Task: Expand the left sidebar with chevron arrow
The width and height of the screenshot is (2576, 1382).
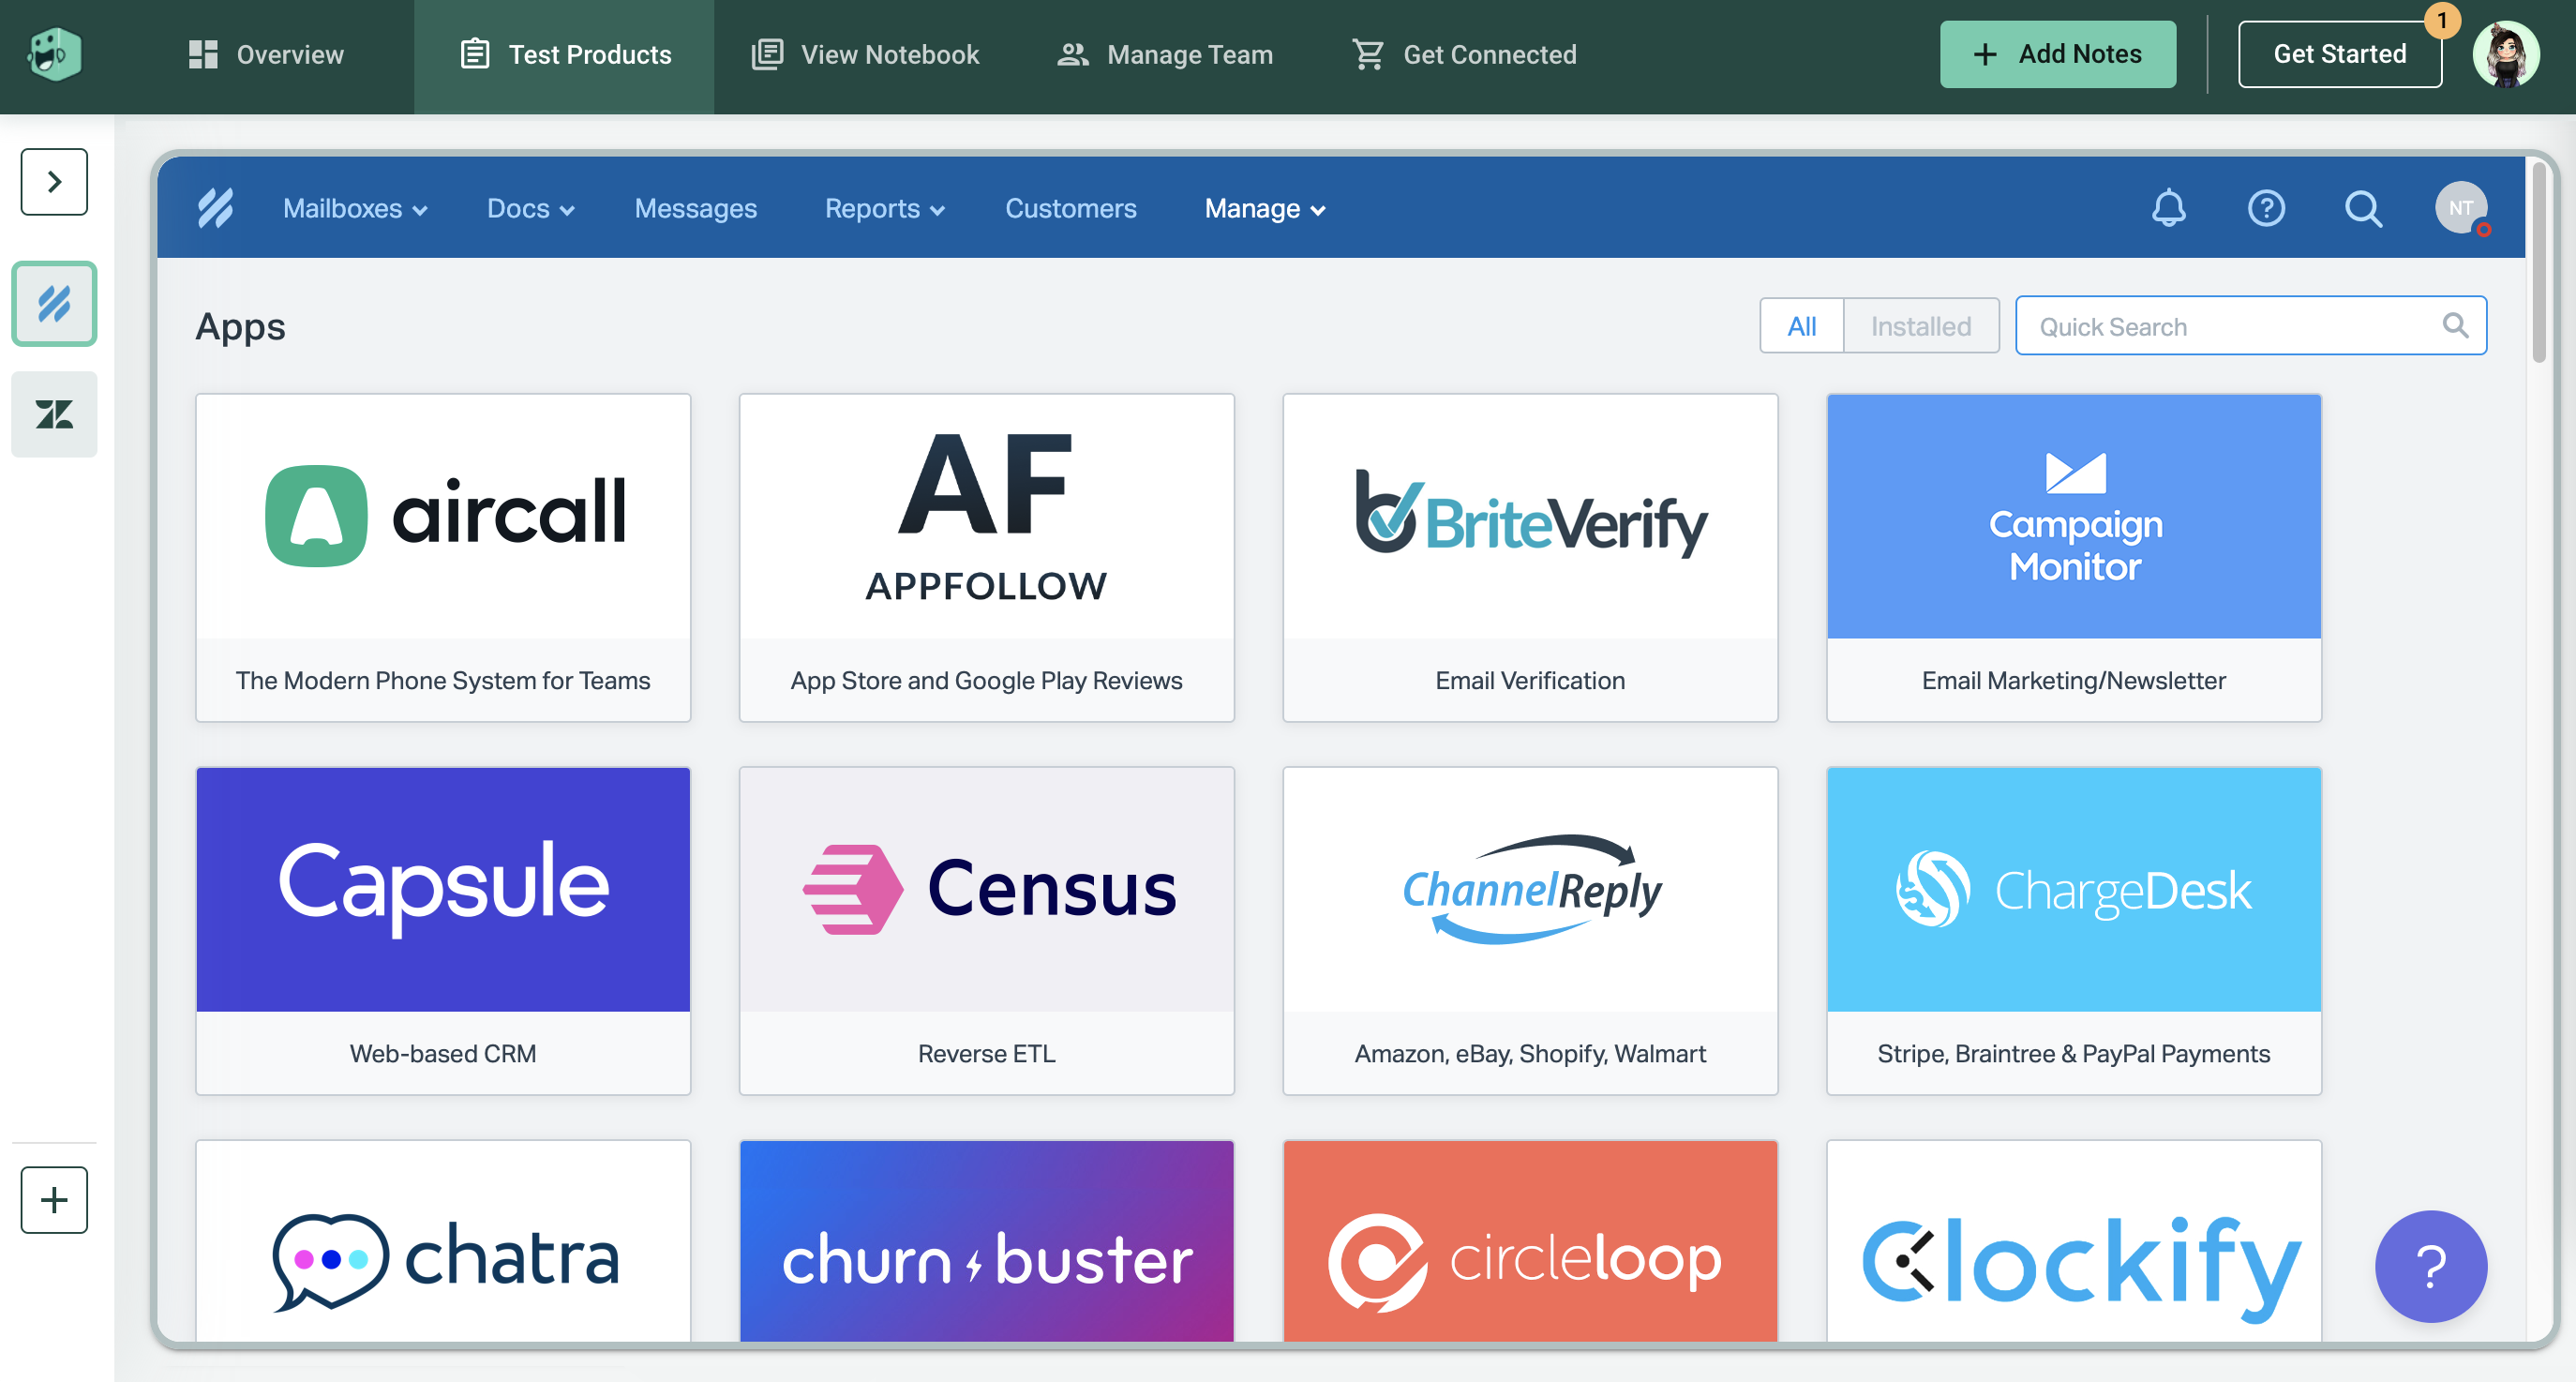Action: (54, 182)
